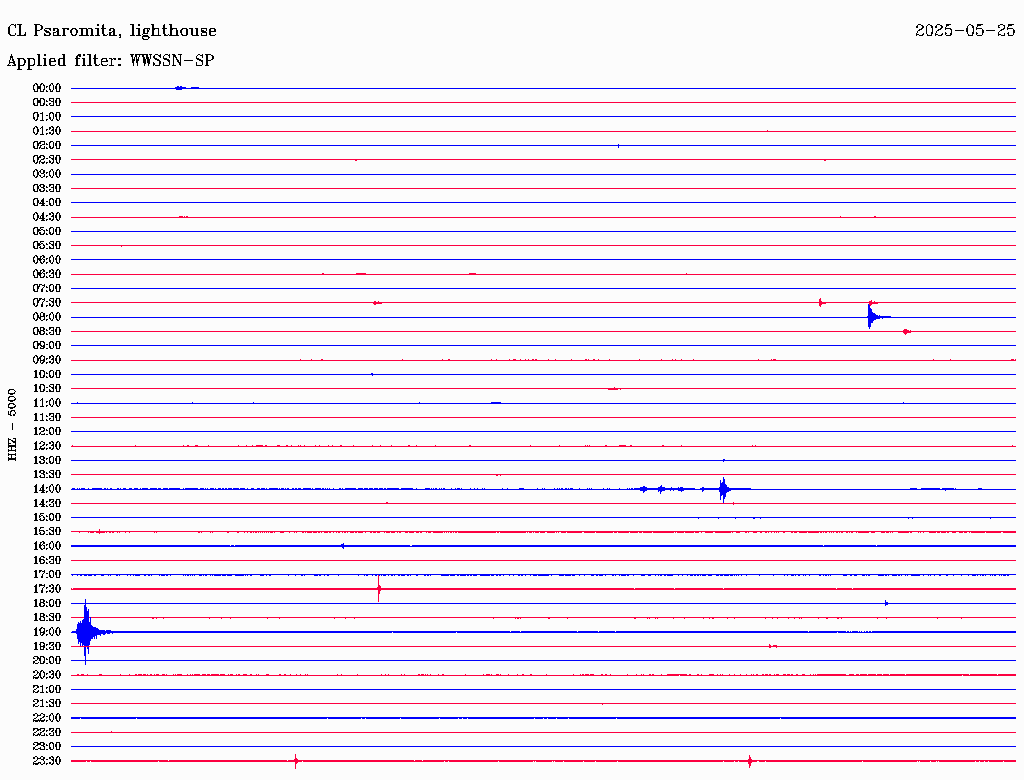Image resolution: width=1024 pixels, height=780 pixels.
Task: Select the 23:30 time label
Action: [47, 761]
